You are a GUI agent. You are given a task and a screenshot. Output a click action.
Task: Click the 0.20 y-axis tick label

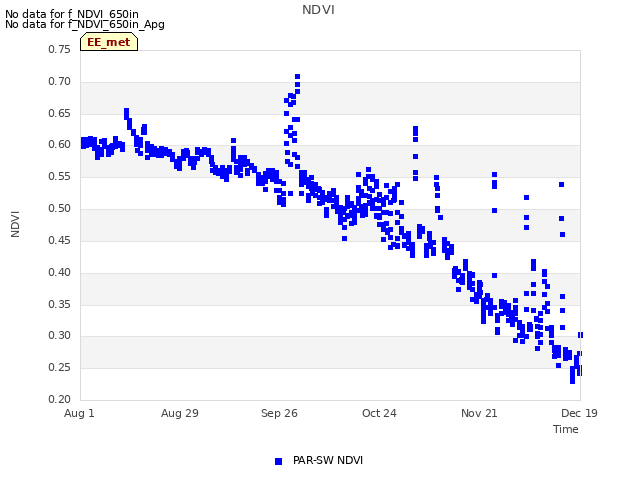pyautogui.click(x=60, y=399)
